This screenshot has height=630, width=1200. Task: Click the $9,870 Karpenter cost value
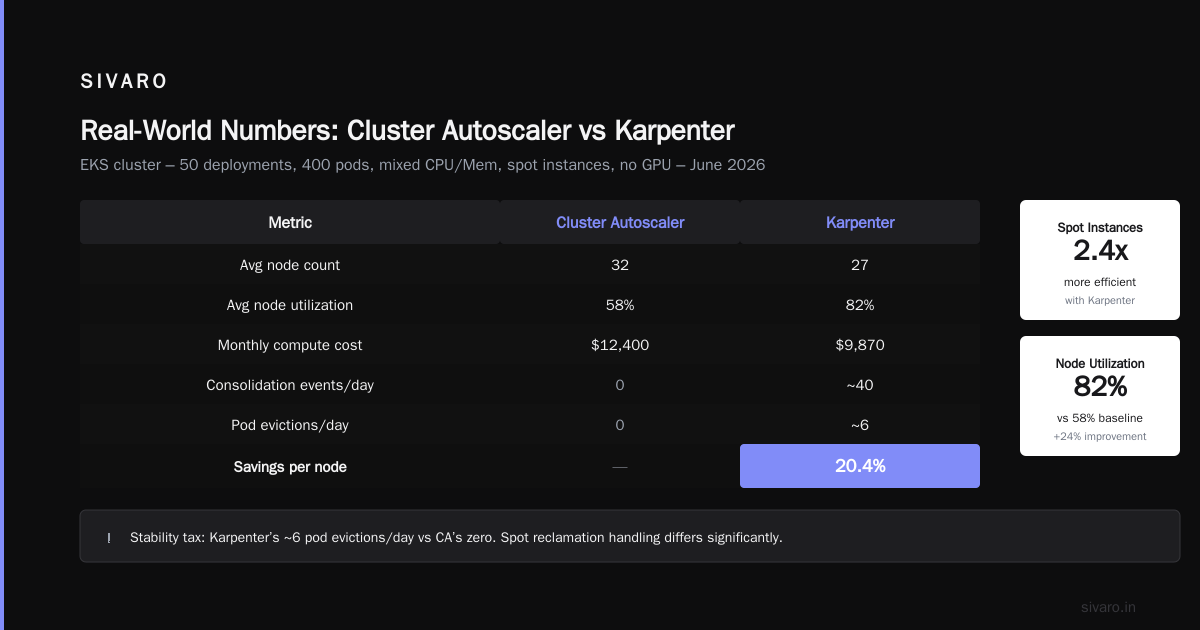click(860, 345)
